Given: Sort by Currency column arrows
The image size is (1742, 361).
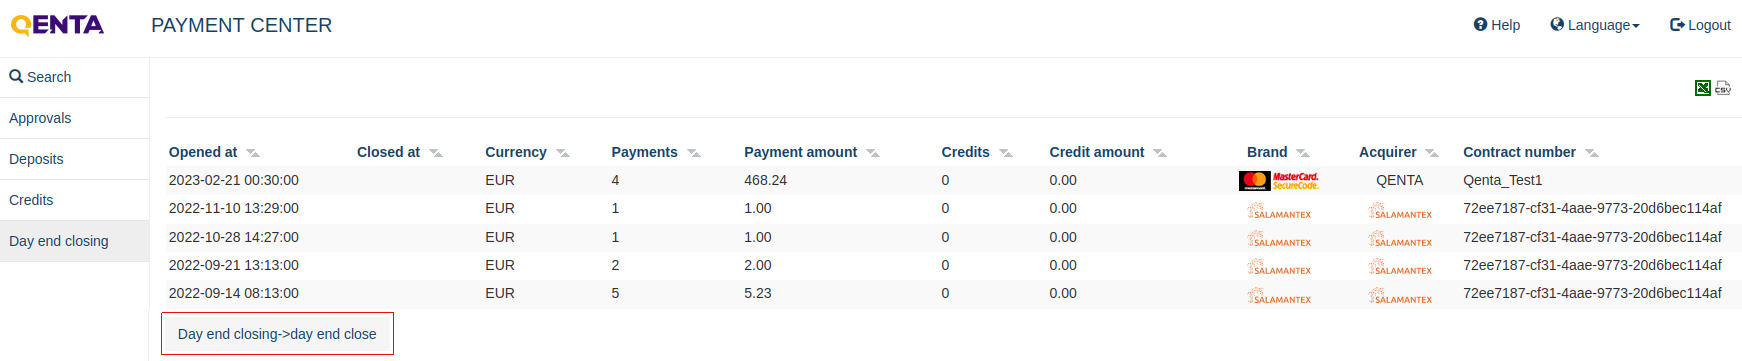Looking at the screenshot, I should tap(563, 153).
